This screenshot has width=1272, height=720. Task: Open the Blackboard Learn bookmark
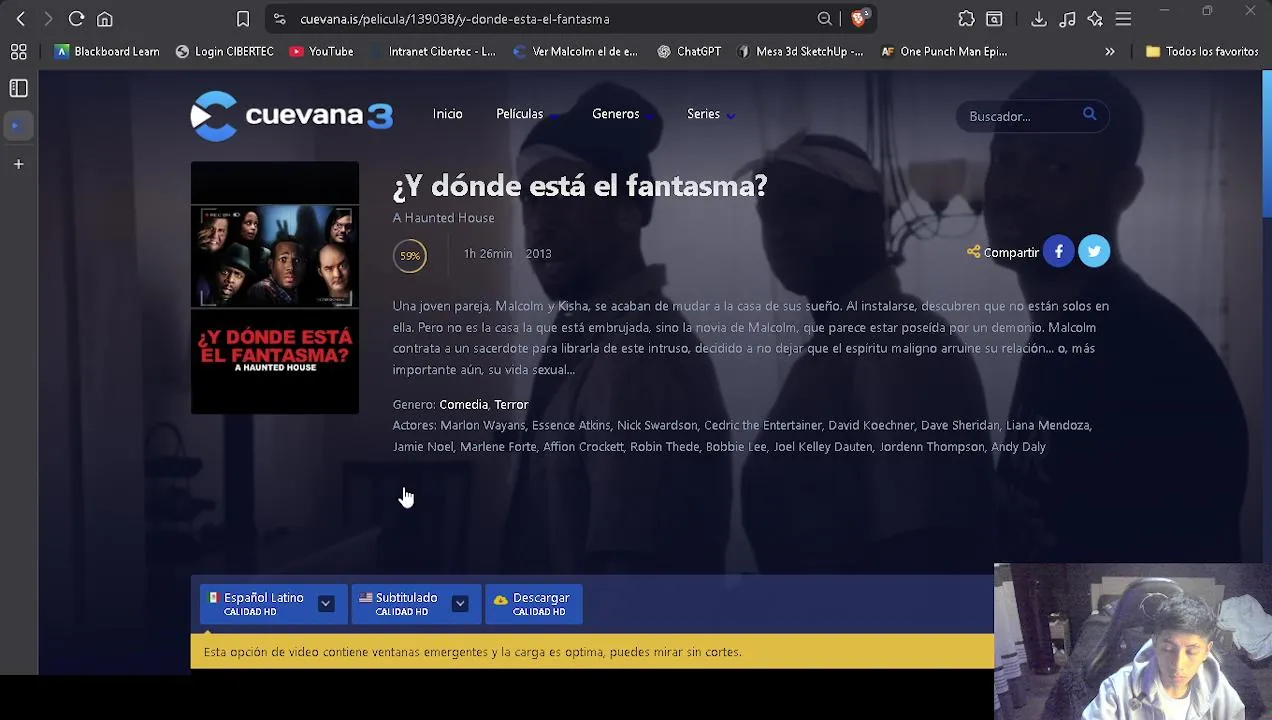(107, 51)
